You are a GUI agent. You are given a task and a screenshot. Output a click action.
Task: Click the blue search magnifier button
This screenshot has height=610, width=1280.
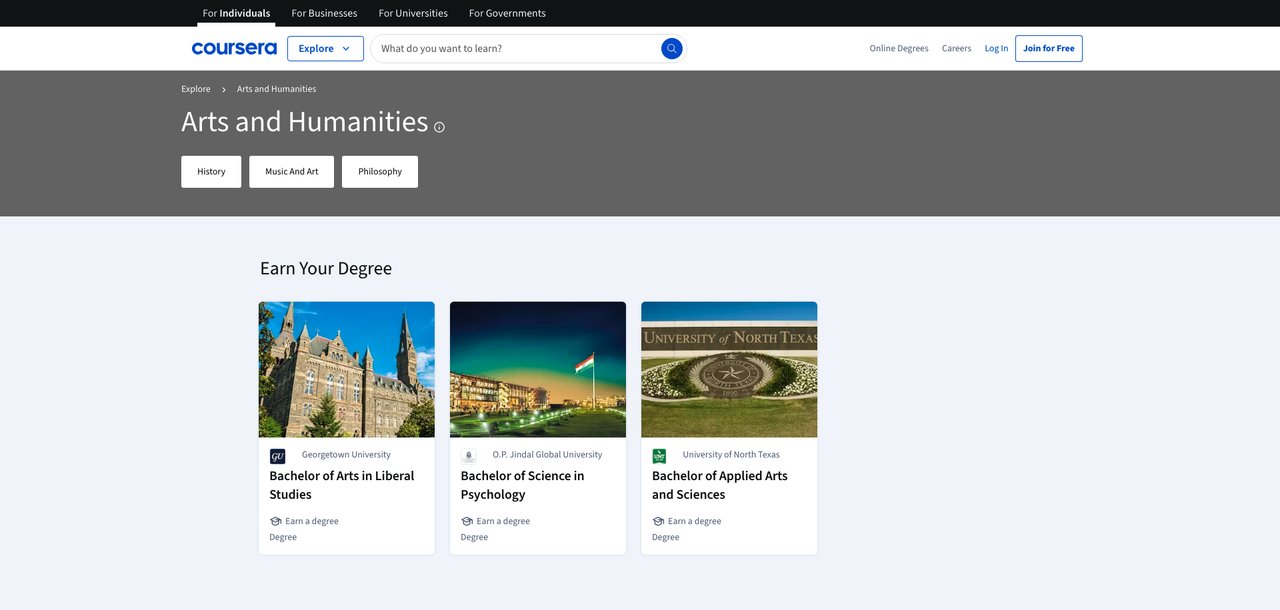672,48
